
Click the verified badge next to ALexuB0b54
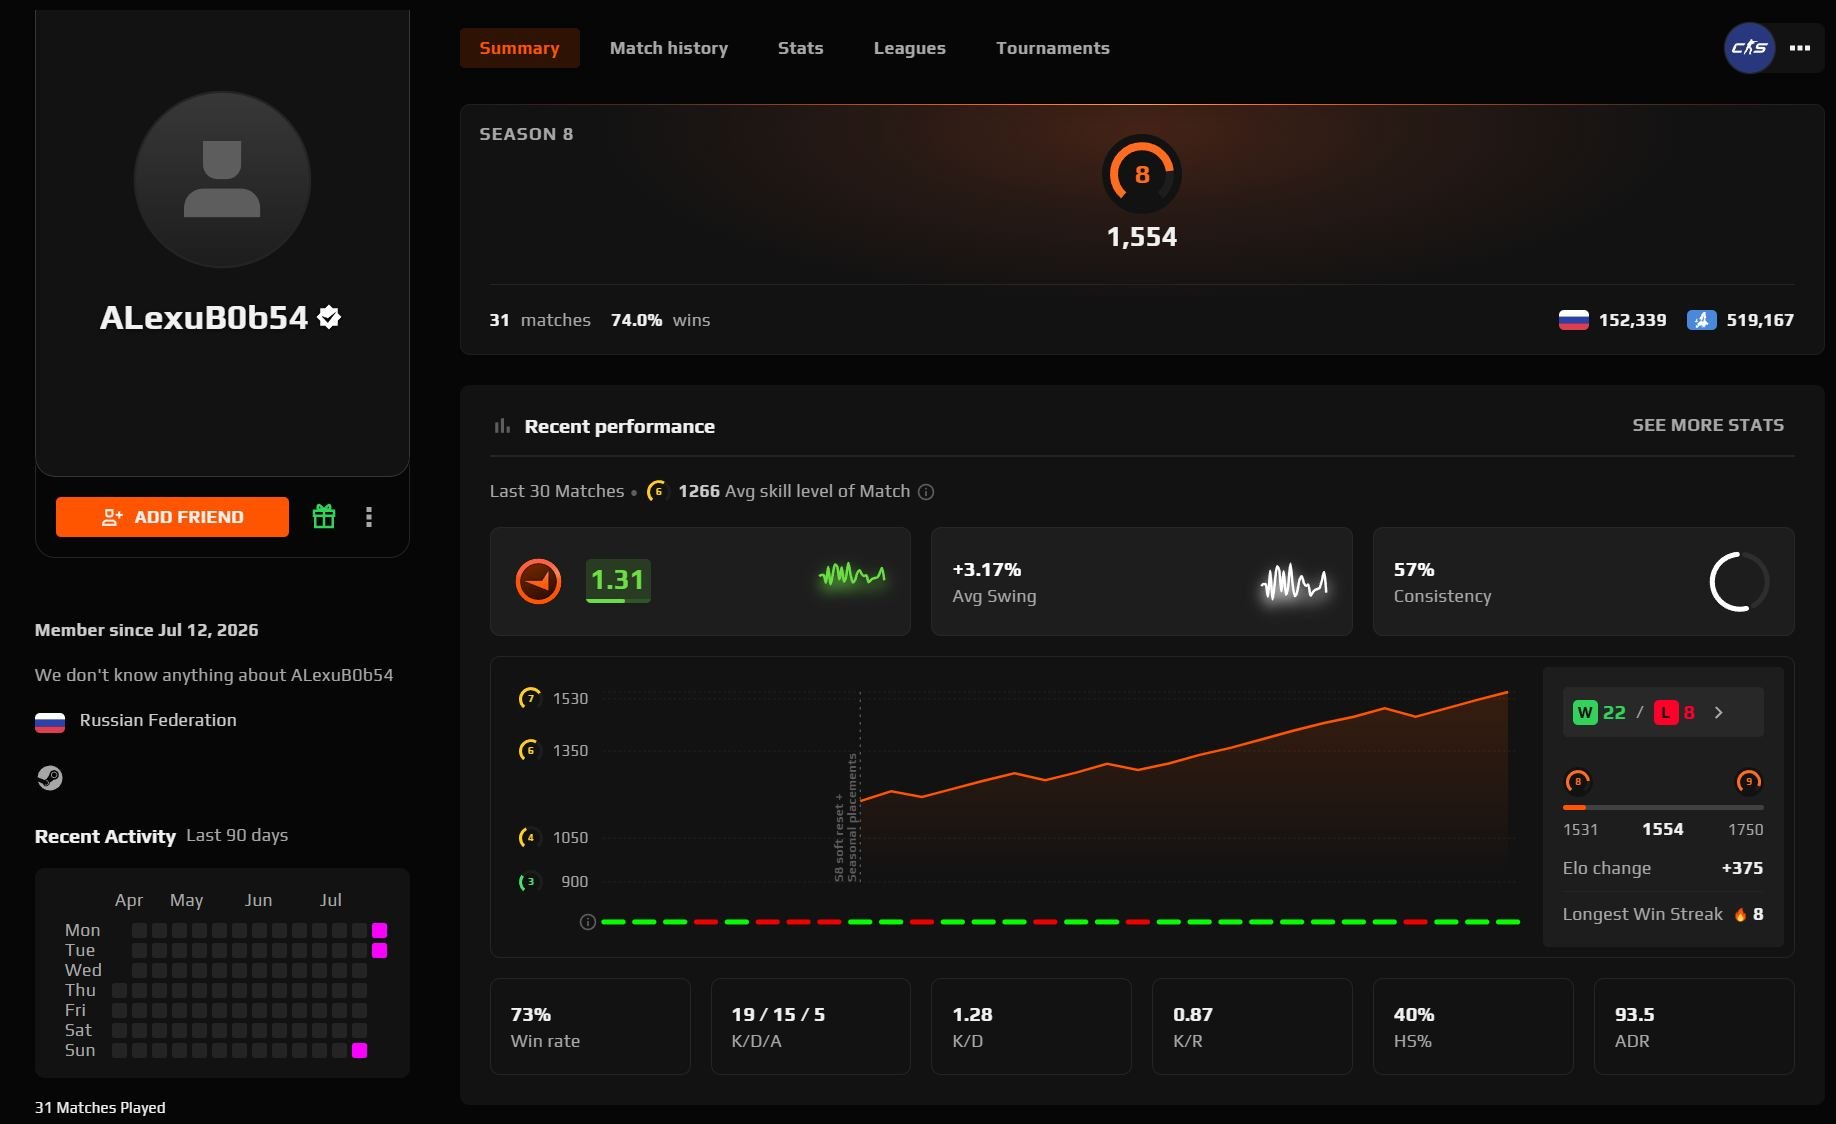(329, 317)
